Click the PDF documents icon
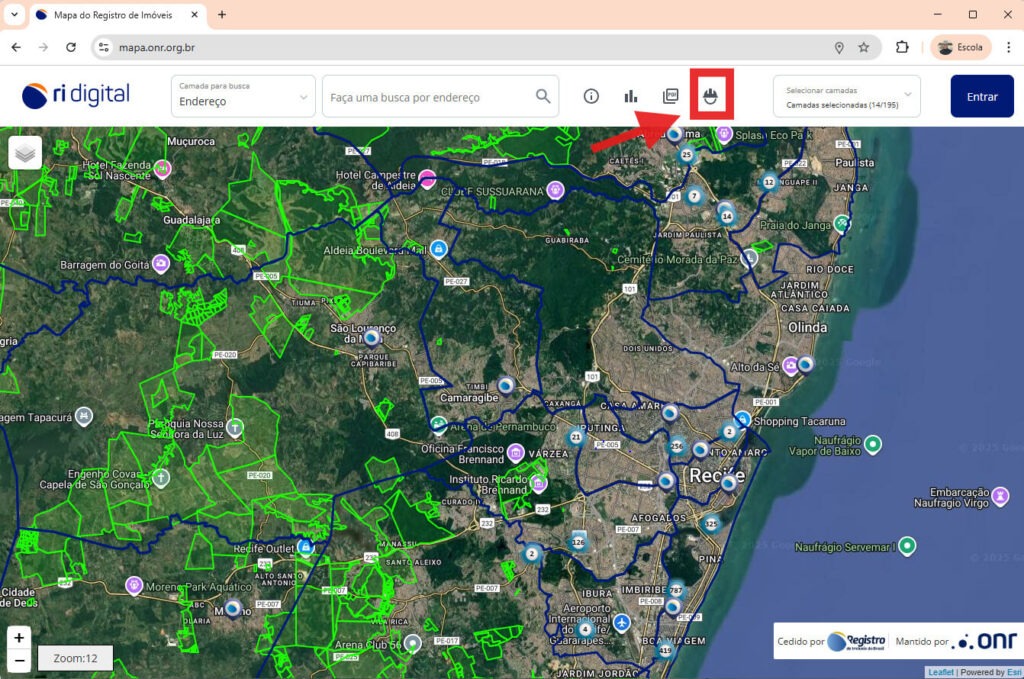Screen dimensions: 1024x679 coord(671,97)
